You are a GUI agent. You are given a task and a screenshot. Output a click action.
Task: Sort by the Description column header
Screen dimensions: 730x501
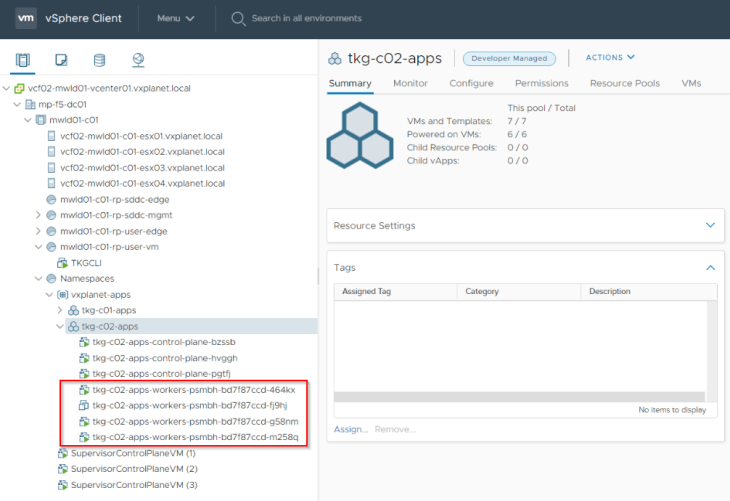click(649, 291)
